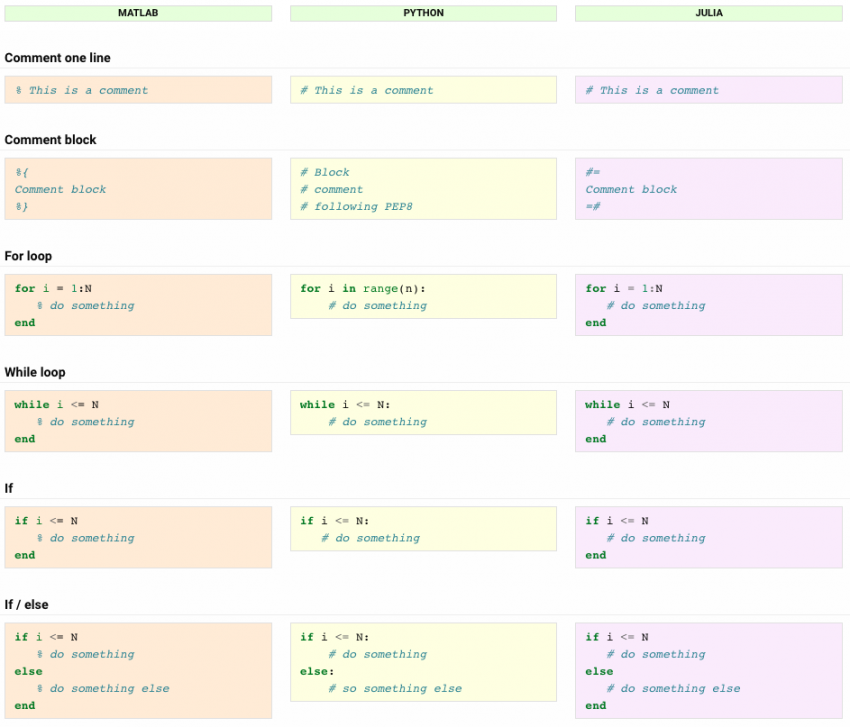Click the MATLAB column header

click(x=138, y=13)
